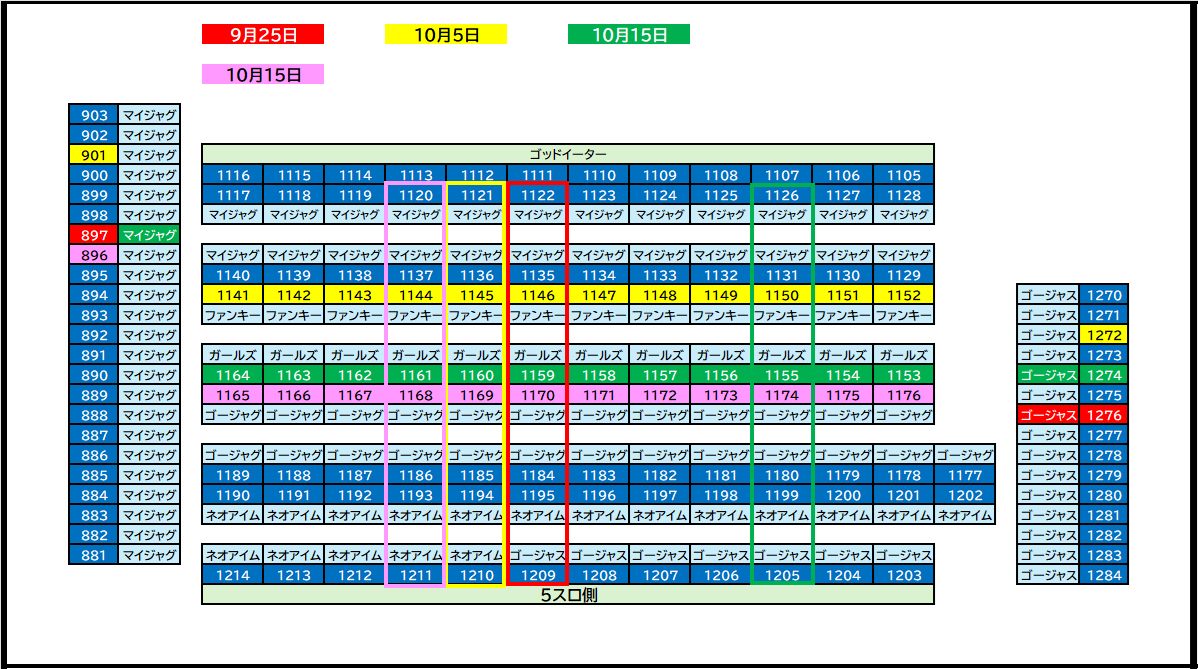Click the マイジャグ label under seat 1120
The height and width of the screenshot is (669, 1198).
(414, 213)
